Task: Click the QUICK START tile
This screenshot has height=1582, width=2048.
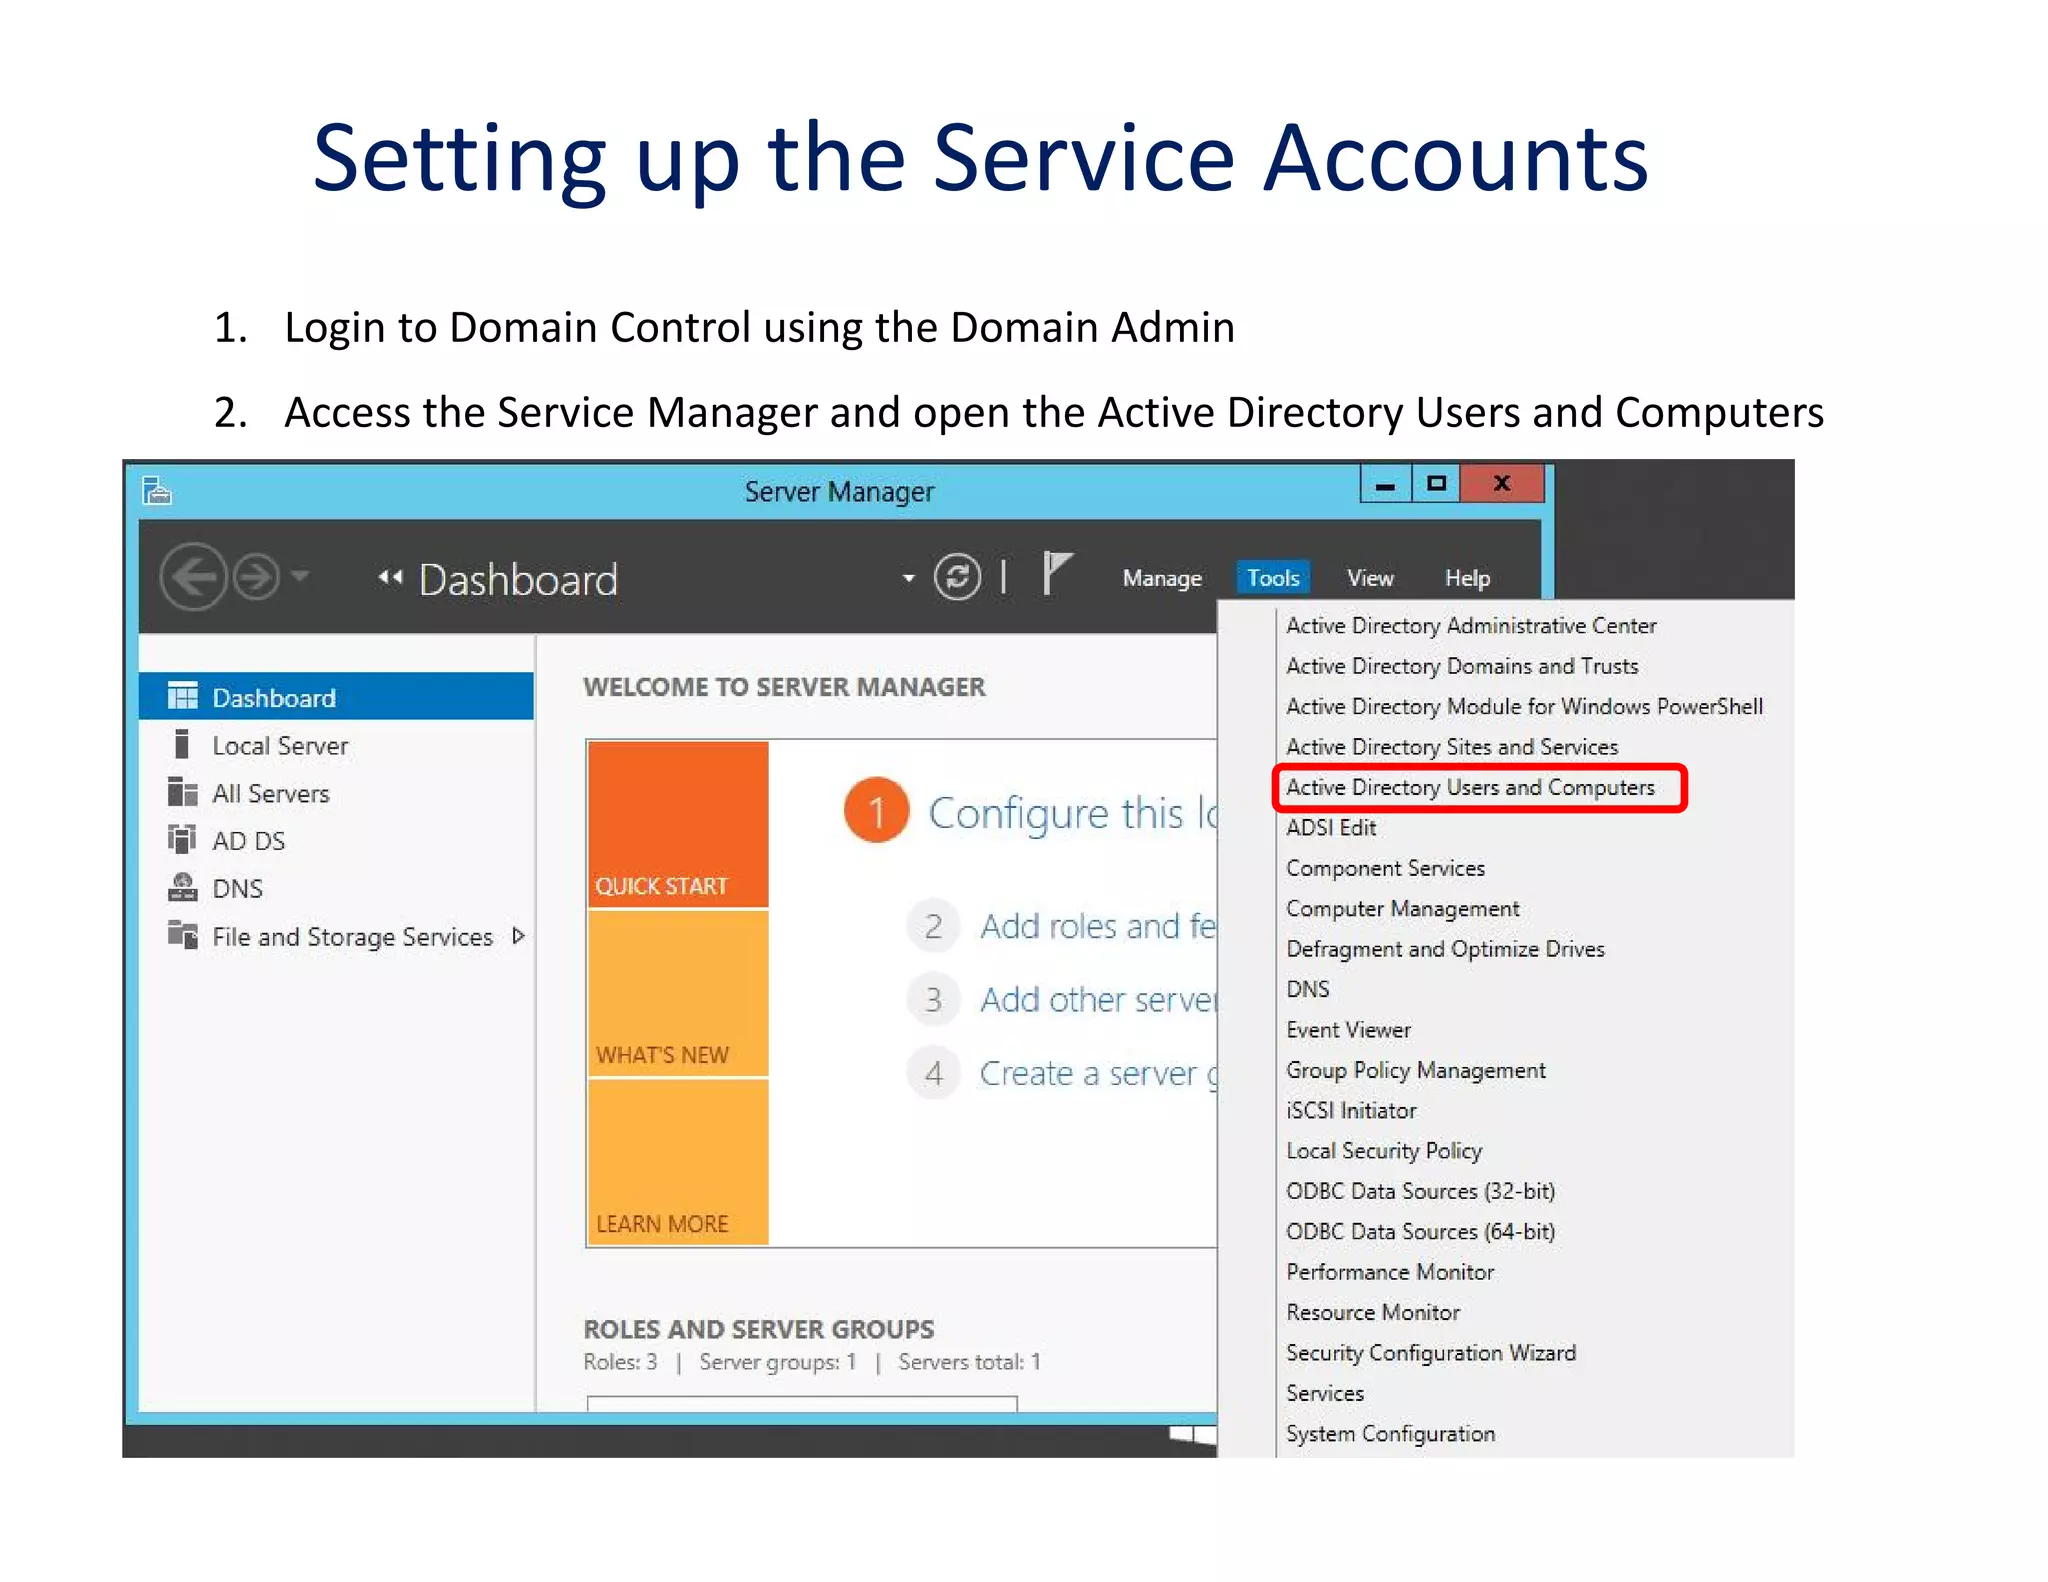Action: 678,824
